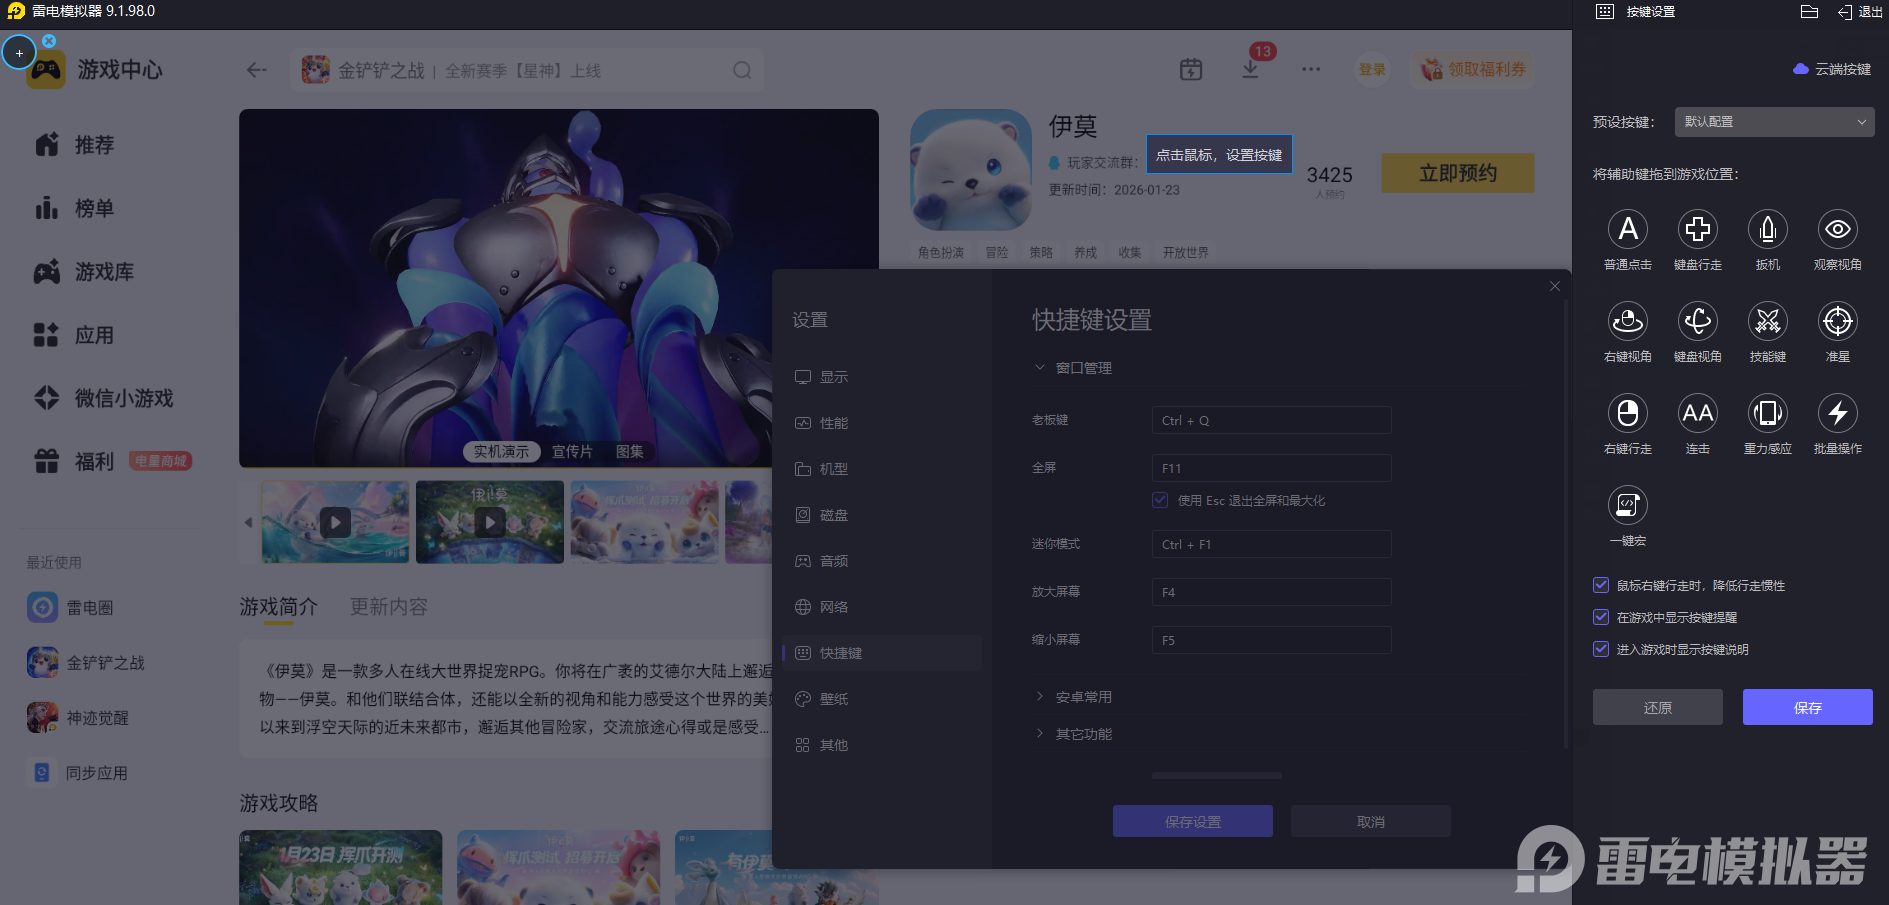Launch 神迹觉醒 from recently used

78,717
